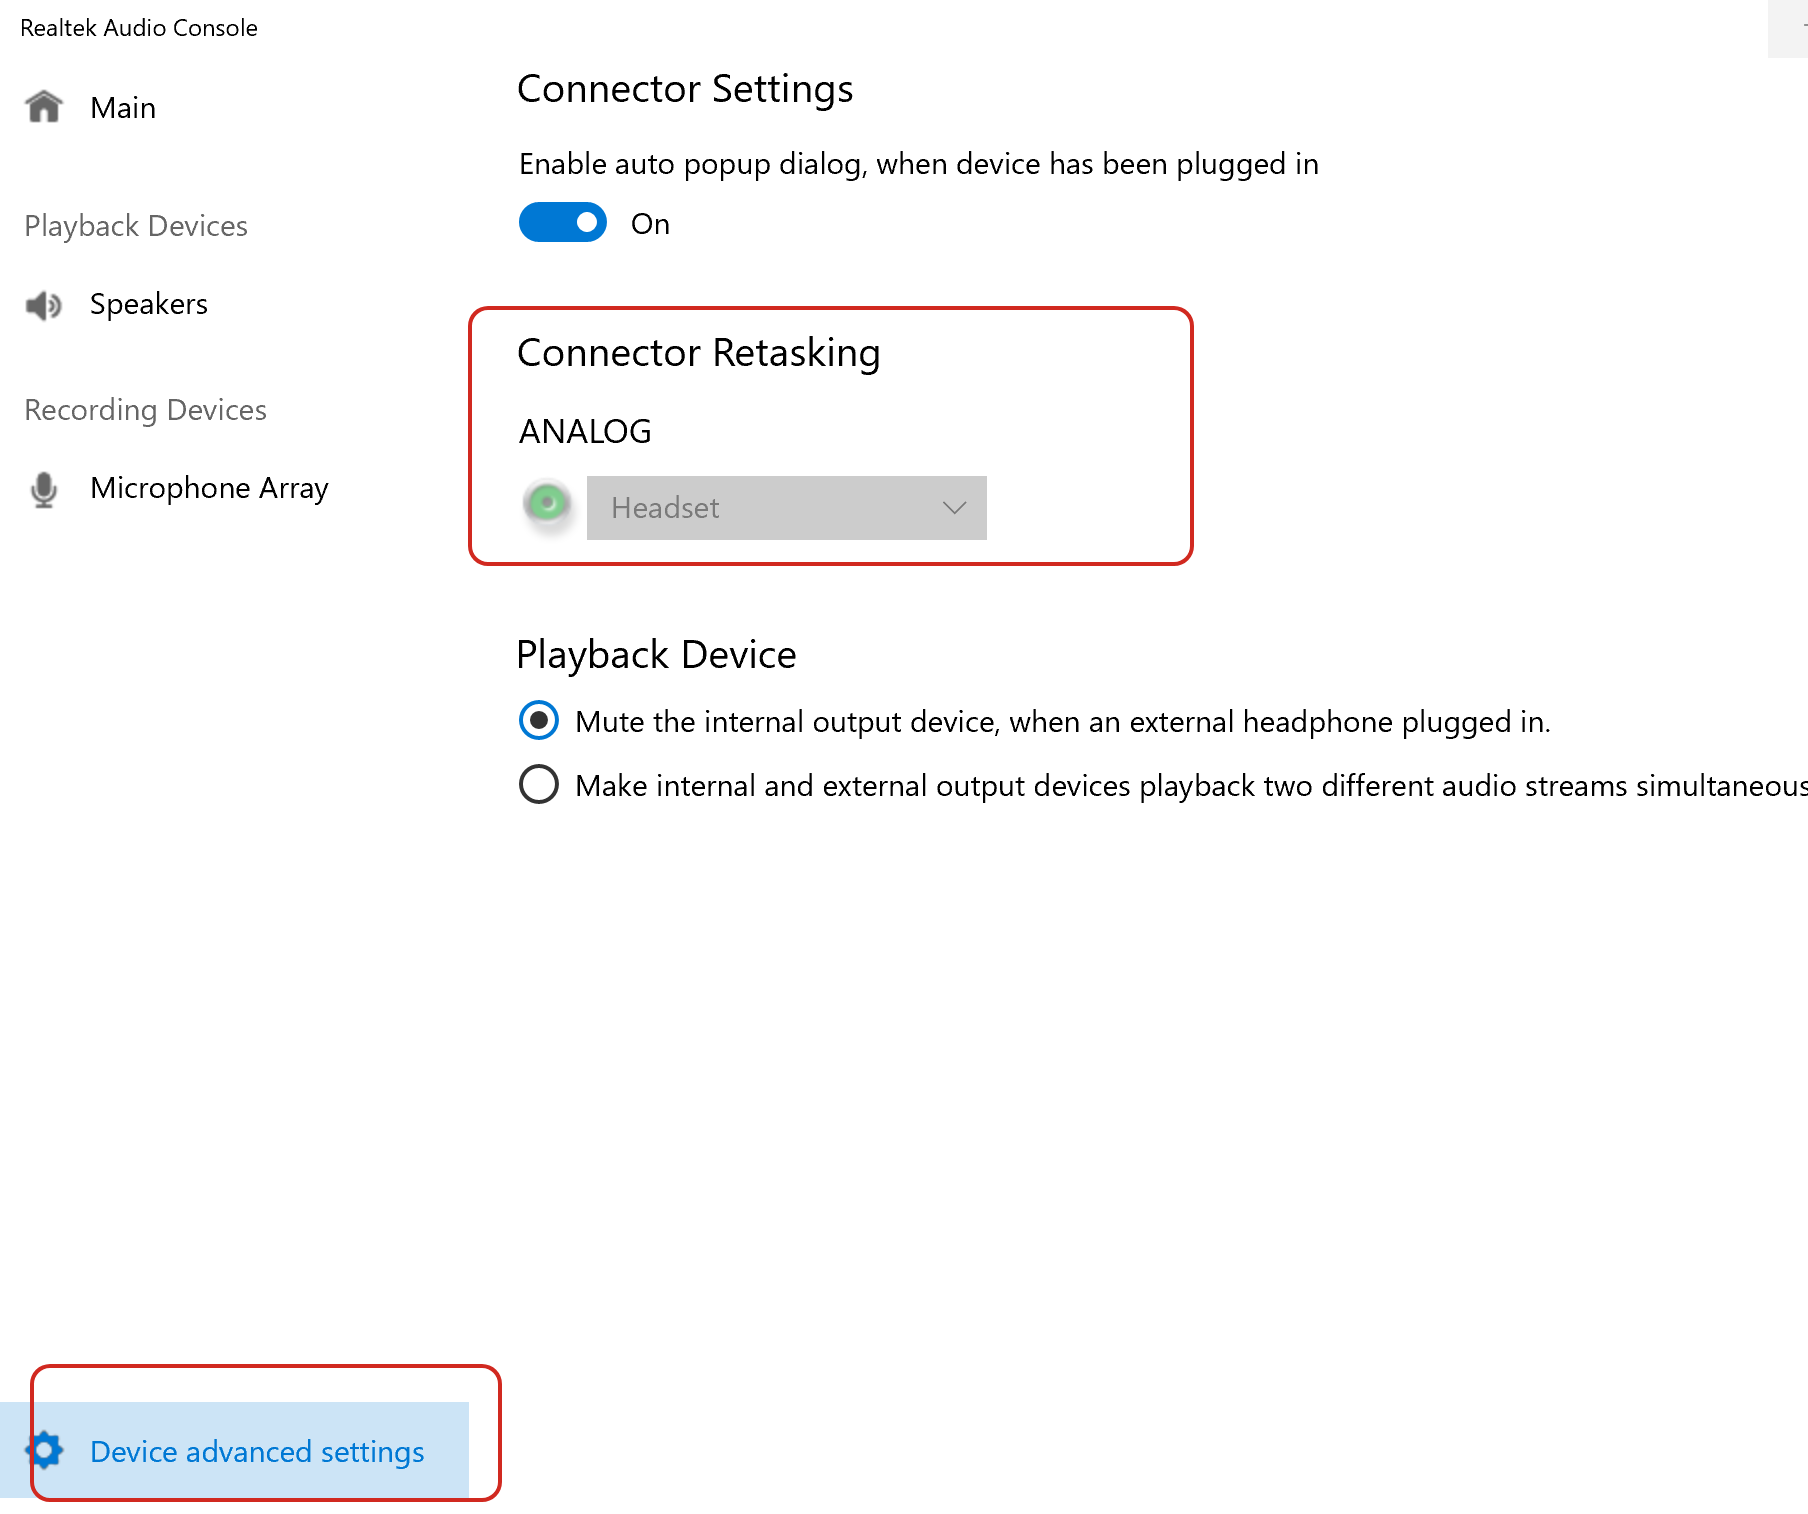Click the "On" label beside the switch
The image size is (1808, 1514).
tap(650, 224)
